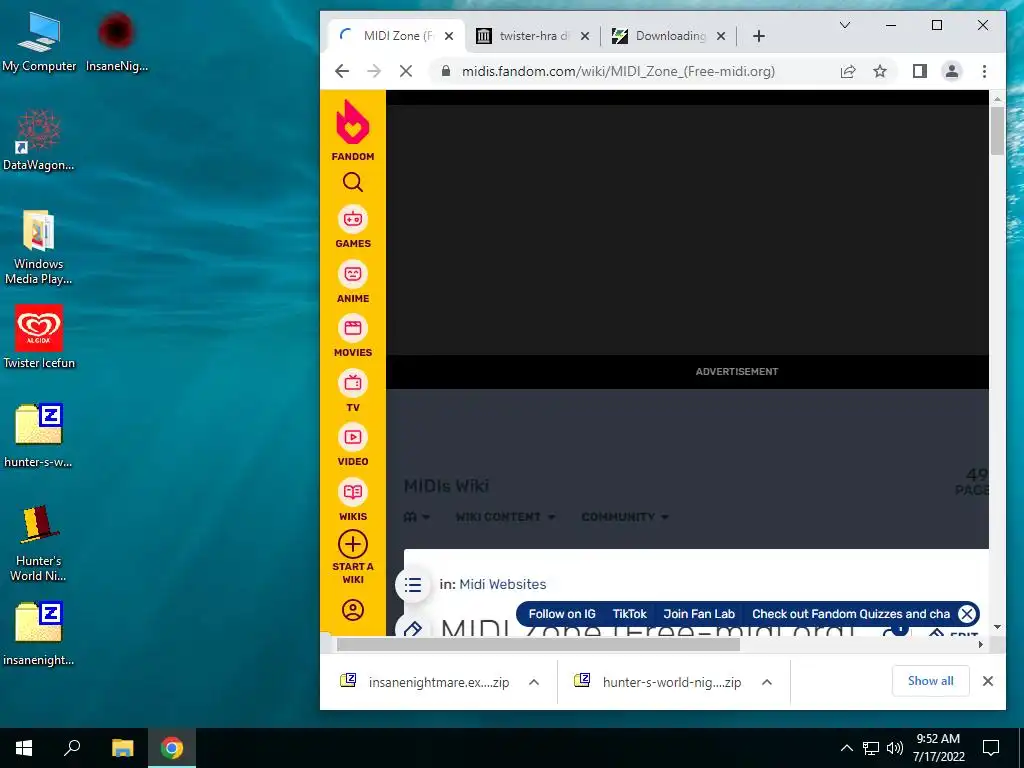The image size is (1024, 768).
Task: Click Show all downloads button
Action: pos(930,681)
